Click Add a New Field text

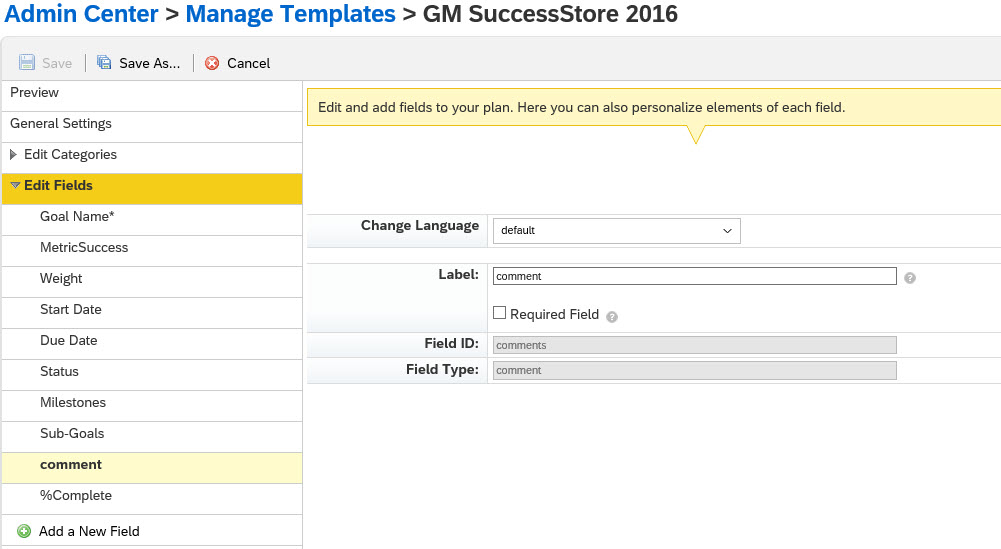pos(89,531)
